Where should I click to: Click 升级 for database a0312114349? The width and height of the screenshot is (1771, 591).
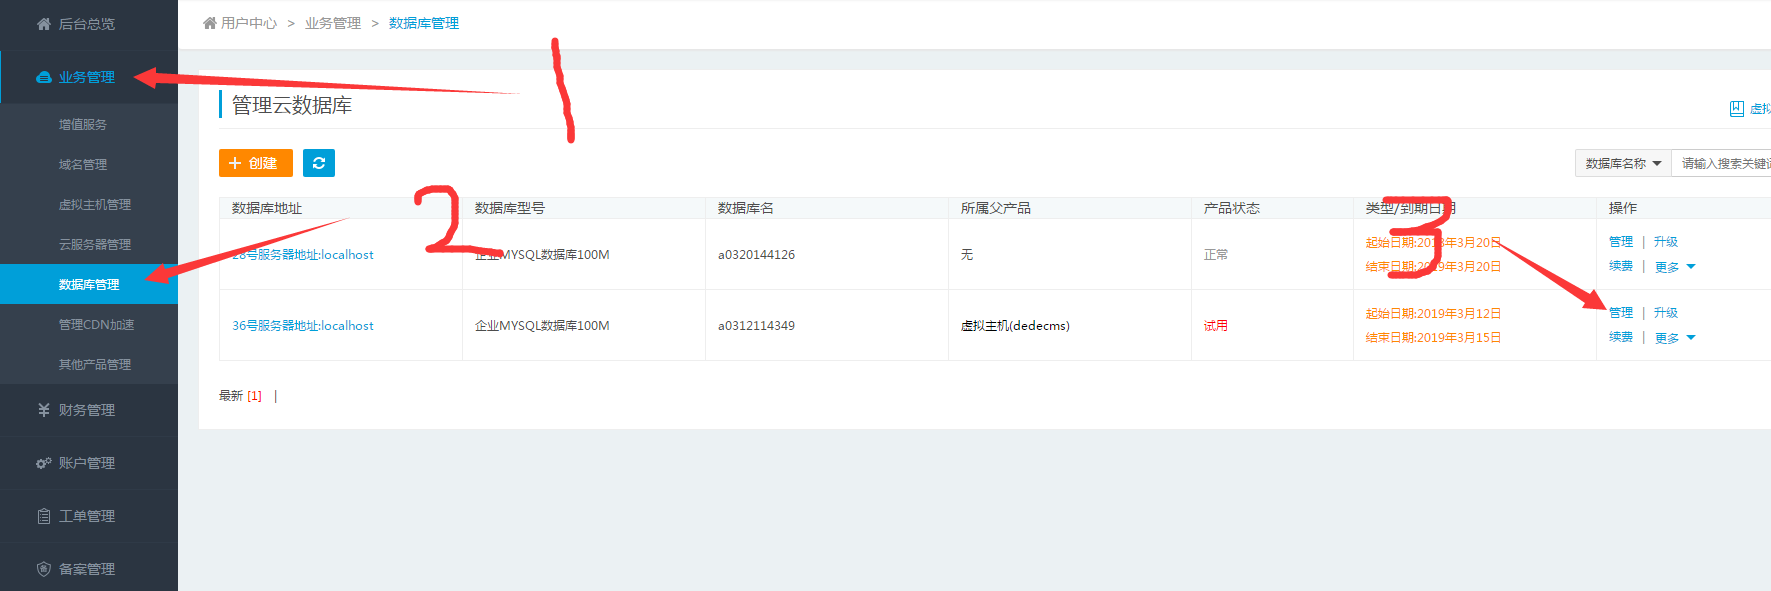1666,313
